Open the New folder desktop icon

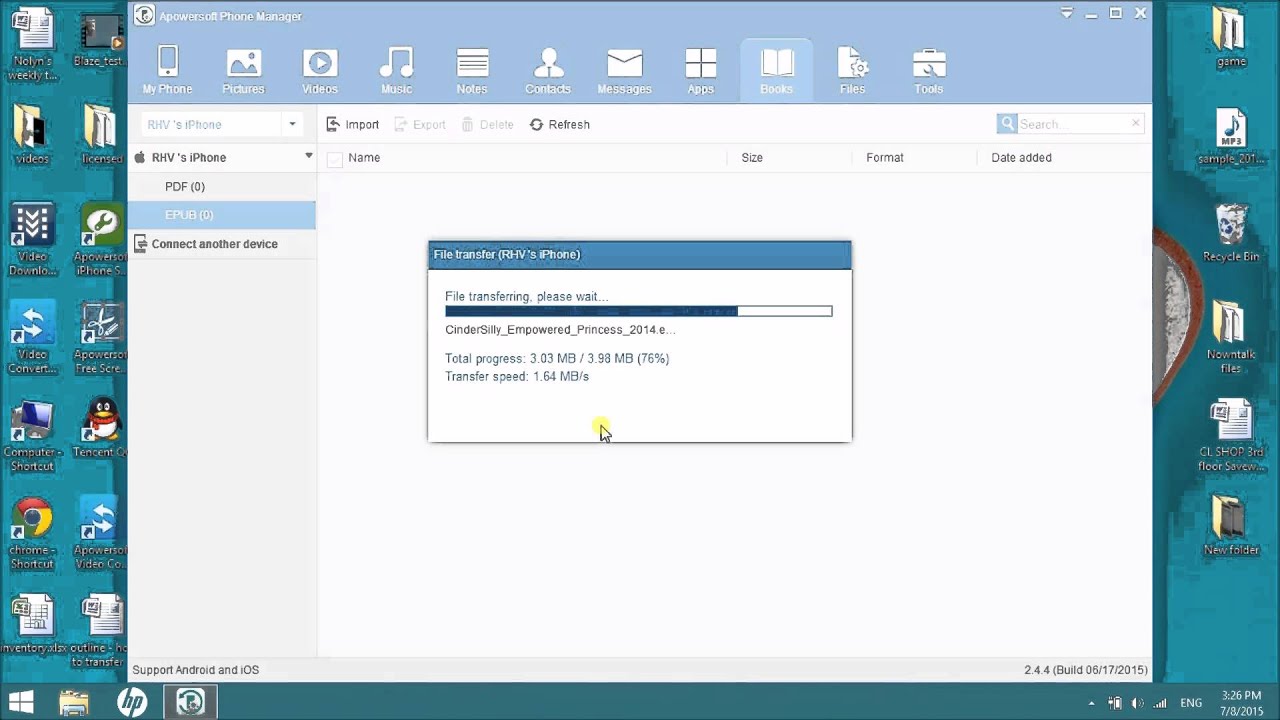point(1231,526)
